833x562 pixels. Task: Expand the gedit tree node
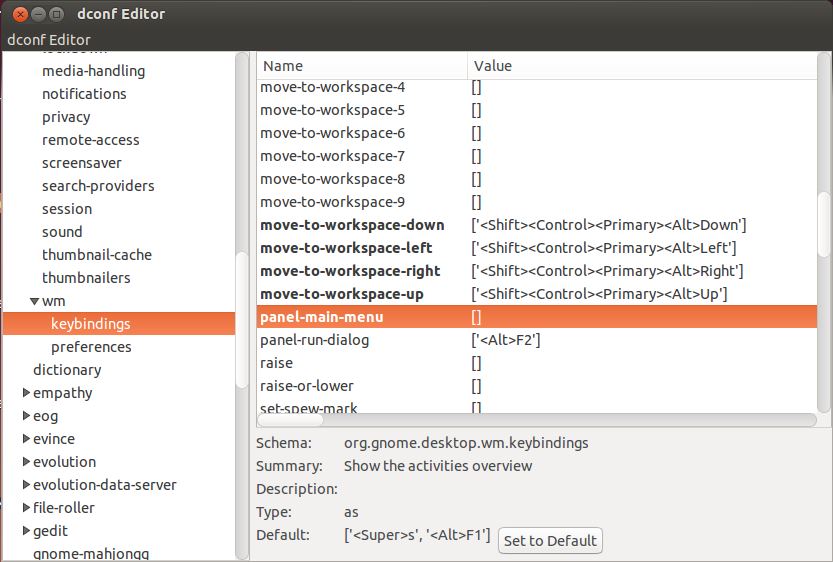coord(26,530)
